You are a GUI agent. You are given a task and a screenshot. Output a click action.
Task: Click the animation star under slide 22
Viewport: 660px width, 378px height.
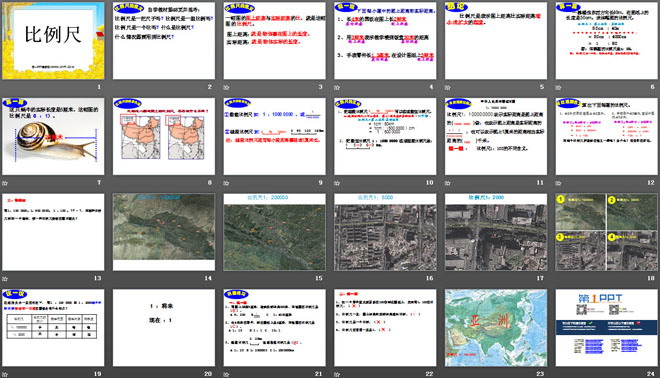point(337,374)
